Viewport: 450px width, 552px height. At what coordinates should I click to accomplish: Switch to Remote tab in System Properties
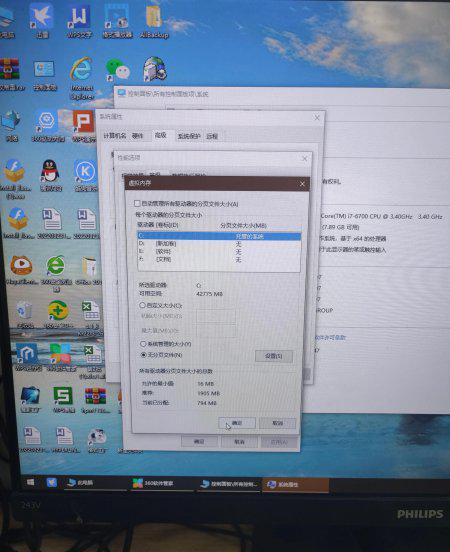(212, 137)
